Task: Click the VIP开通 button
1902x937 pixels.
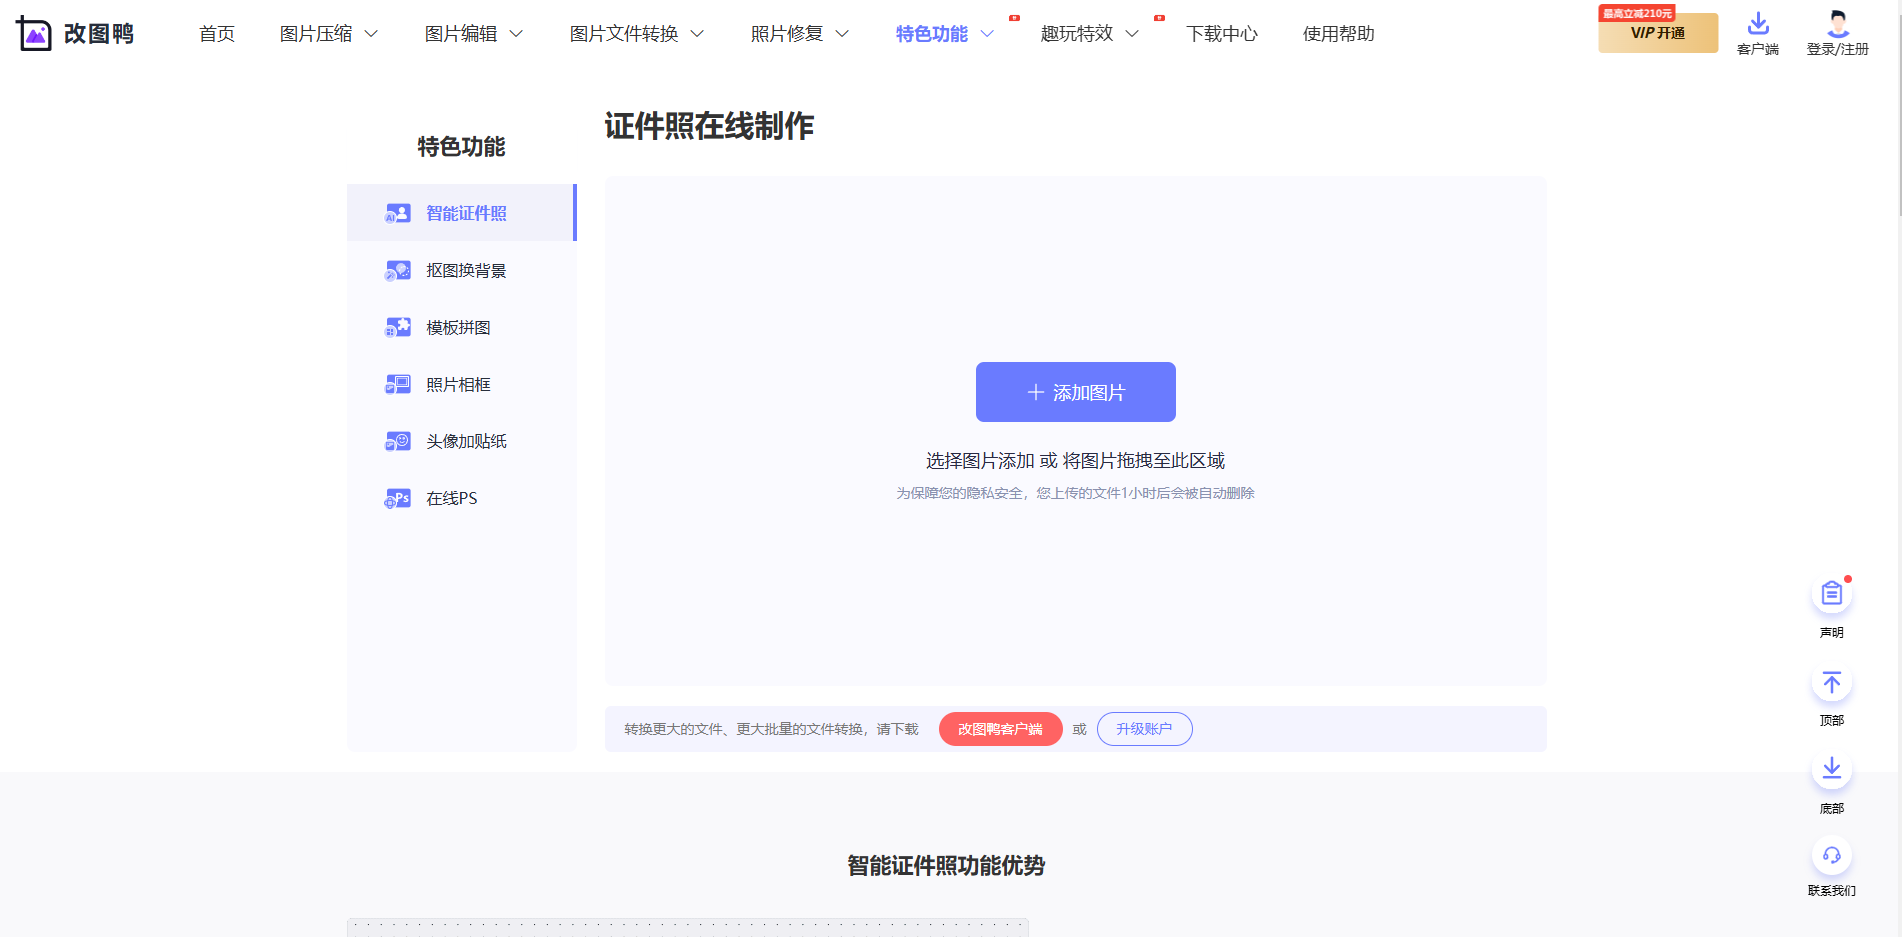Action: 1657,33
